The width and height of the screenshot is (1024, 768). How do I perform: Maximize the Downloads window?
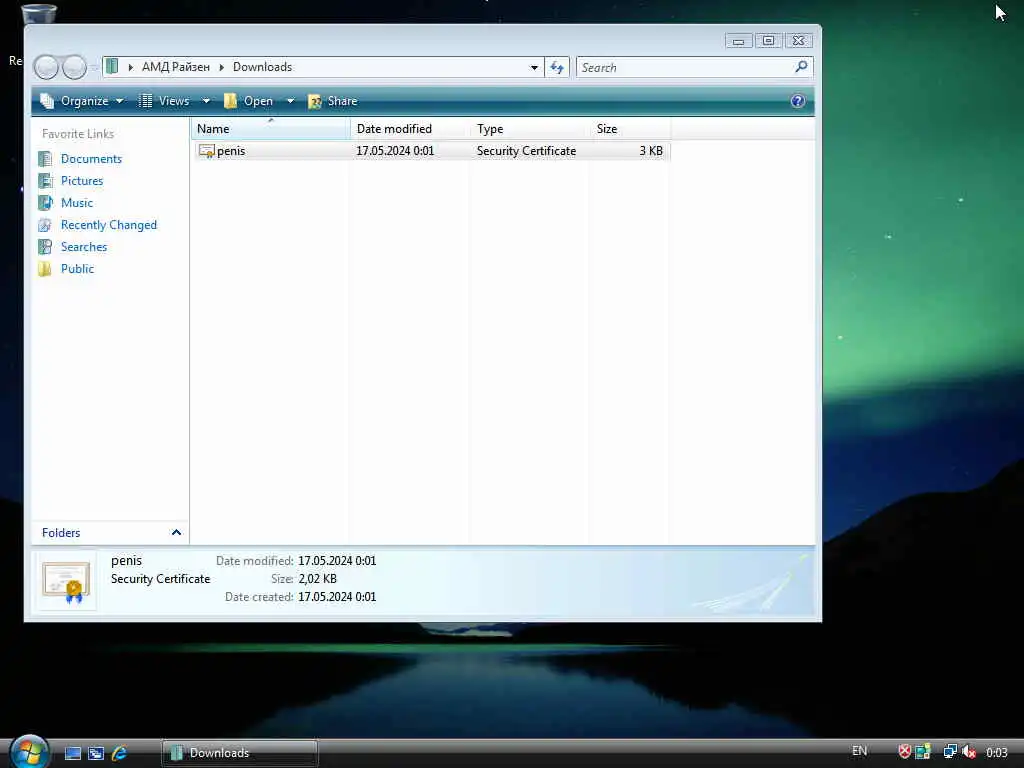click(x=769, y=41)
